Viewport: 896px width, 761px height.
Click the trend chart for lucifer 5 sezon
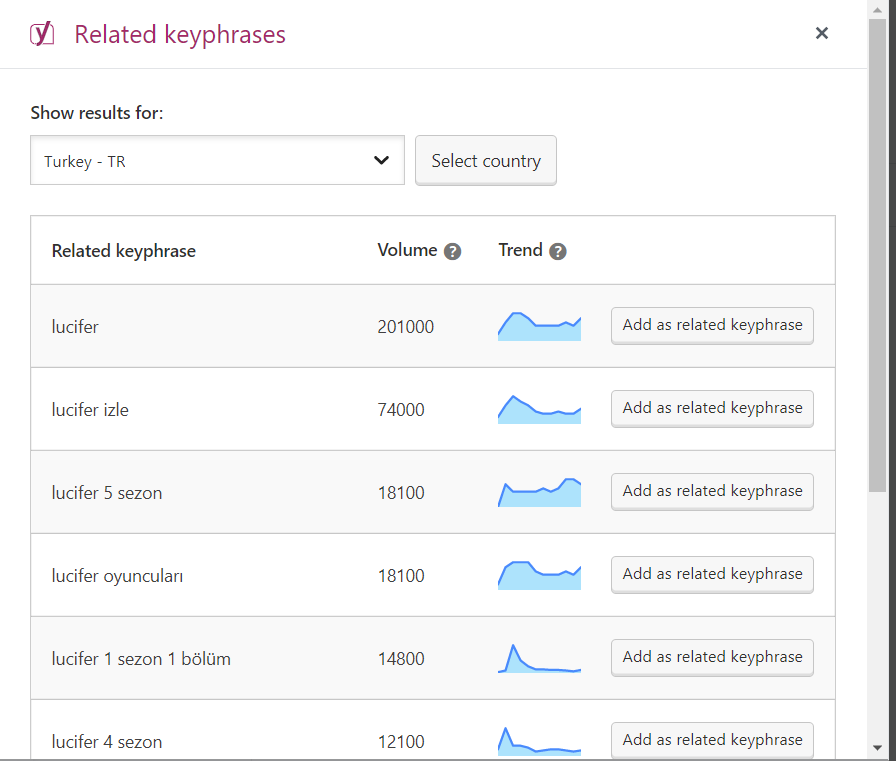(x=539, y=492)
